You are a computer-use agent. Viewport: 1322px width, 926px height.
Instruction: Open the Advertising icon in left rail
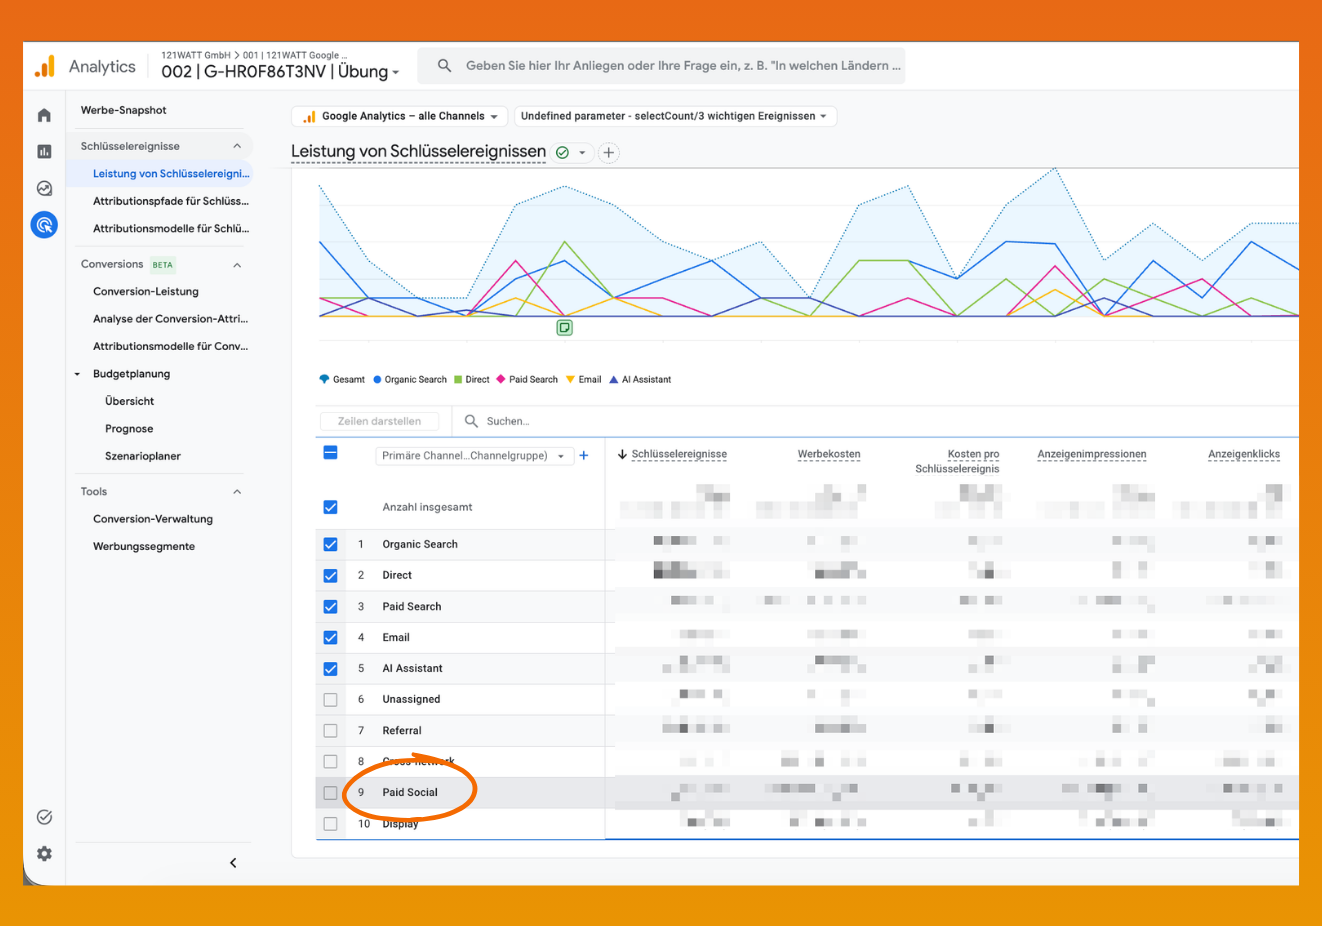pyautogui.click(x=44, y=225)
